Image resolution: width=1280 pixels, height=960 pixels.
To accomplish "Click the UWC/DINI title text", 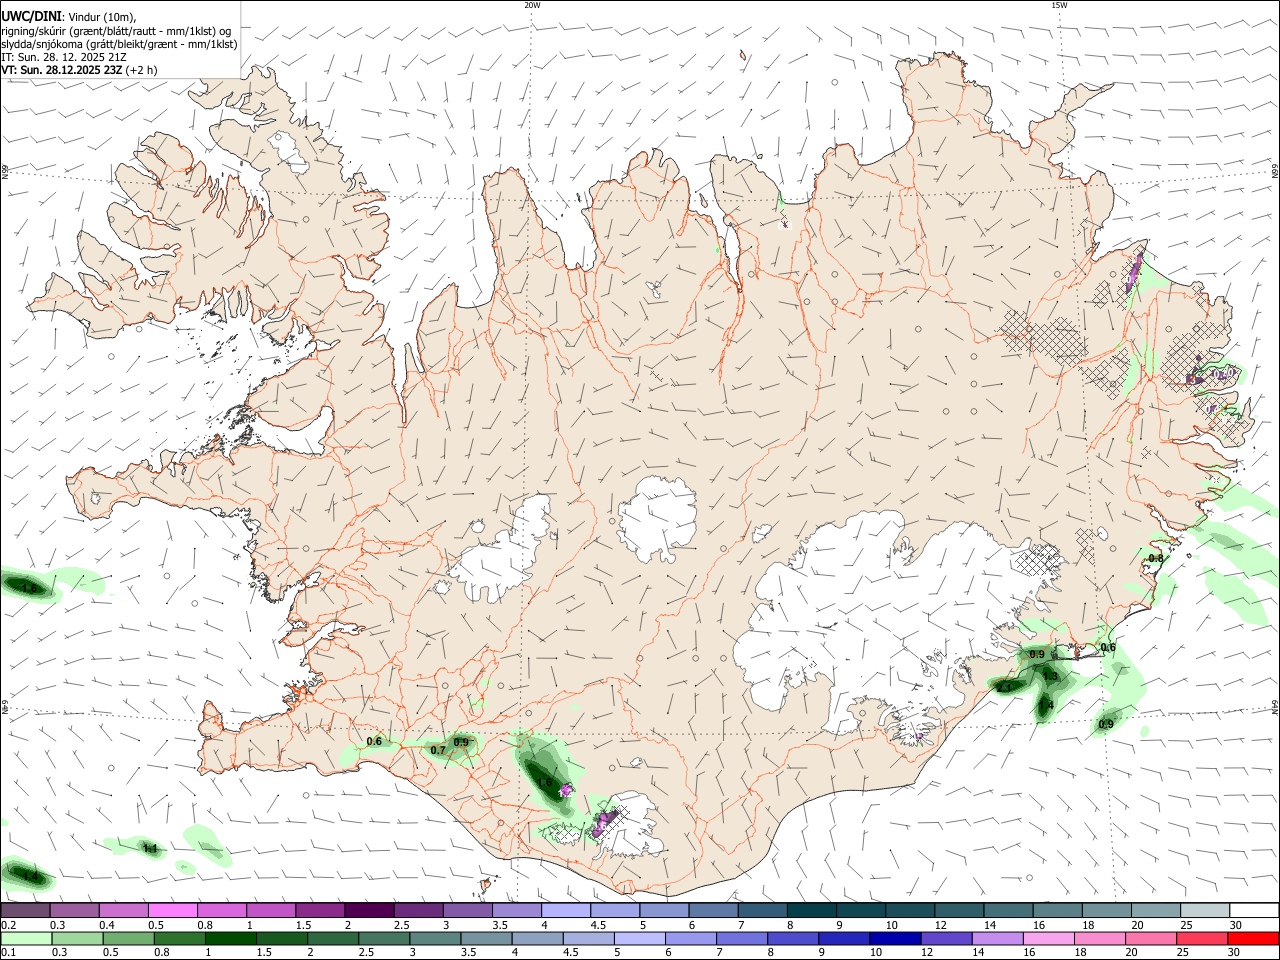I will tap(32, 16).
